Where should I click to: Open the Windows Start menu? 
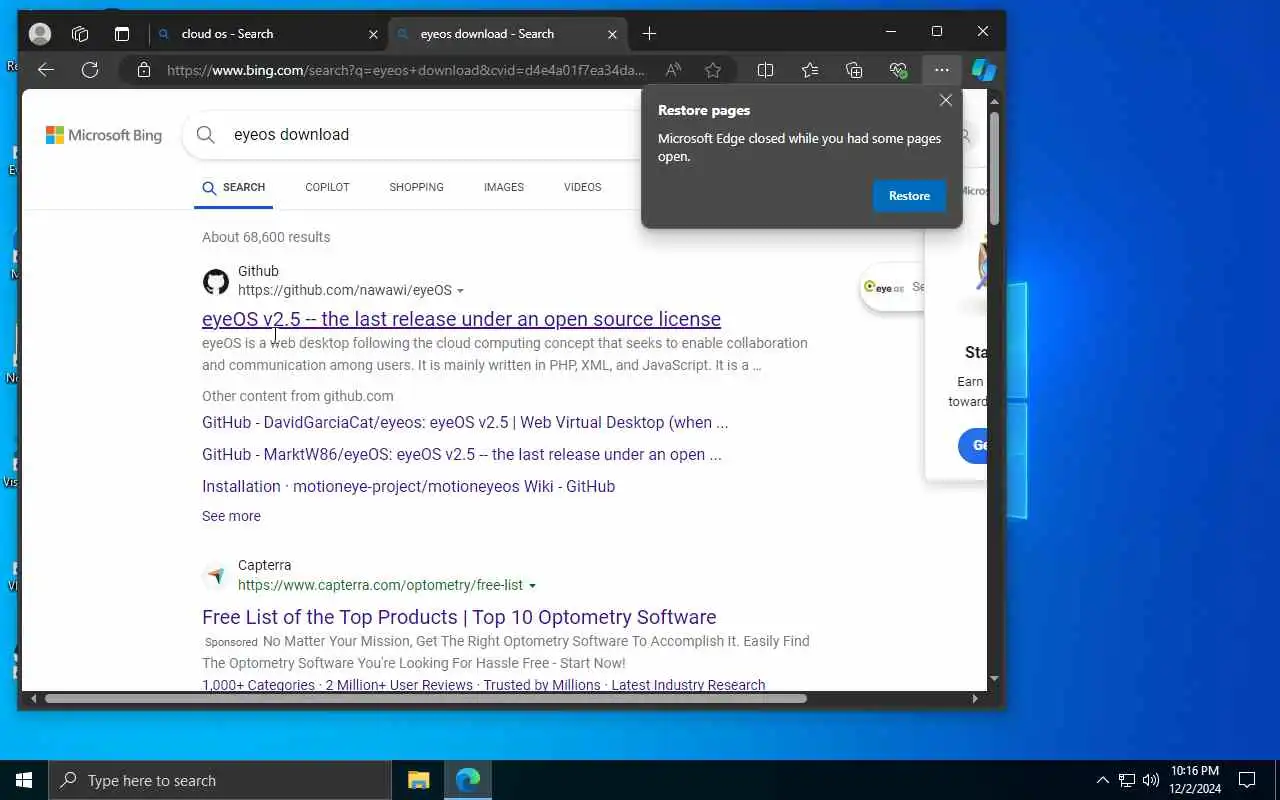point(24,780)
